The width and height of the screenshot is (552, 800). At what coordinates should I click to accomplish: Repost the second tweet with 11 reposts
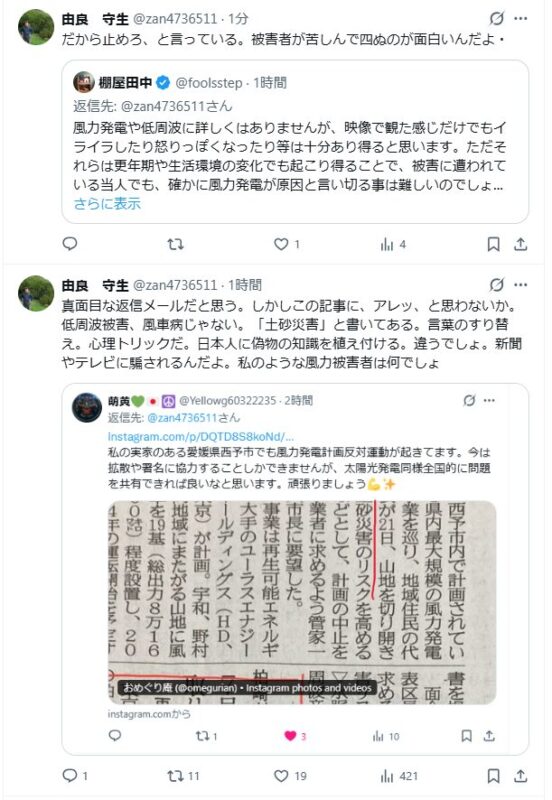point(183,776)
